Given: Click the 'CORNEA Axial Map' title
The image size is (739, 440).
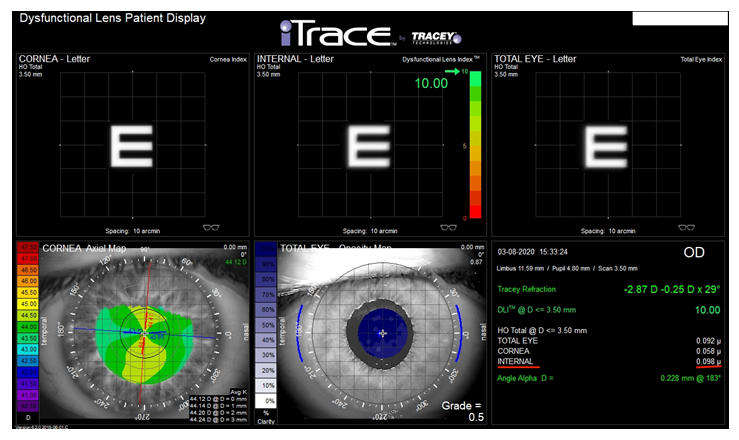Looking at the screenshot, I should click(x=84, y=248).
